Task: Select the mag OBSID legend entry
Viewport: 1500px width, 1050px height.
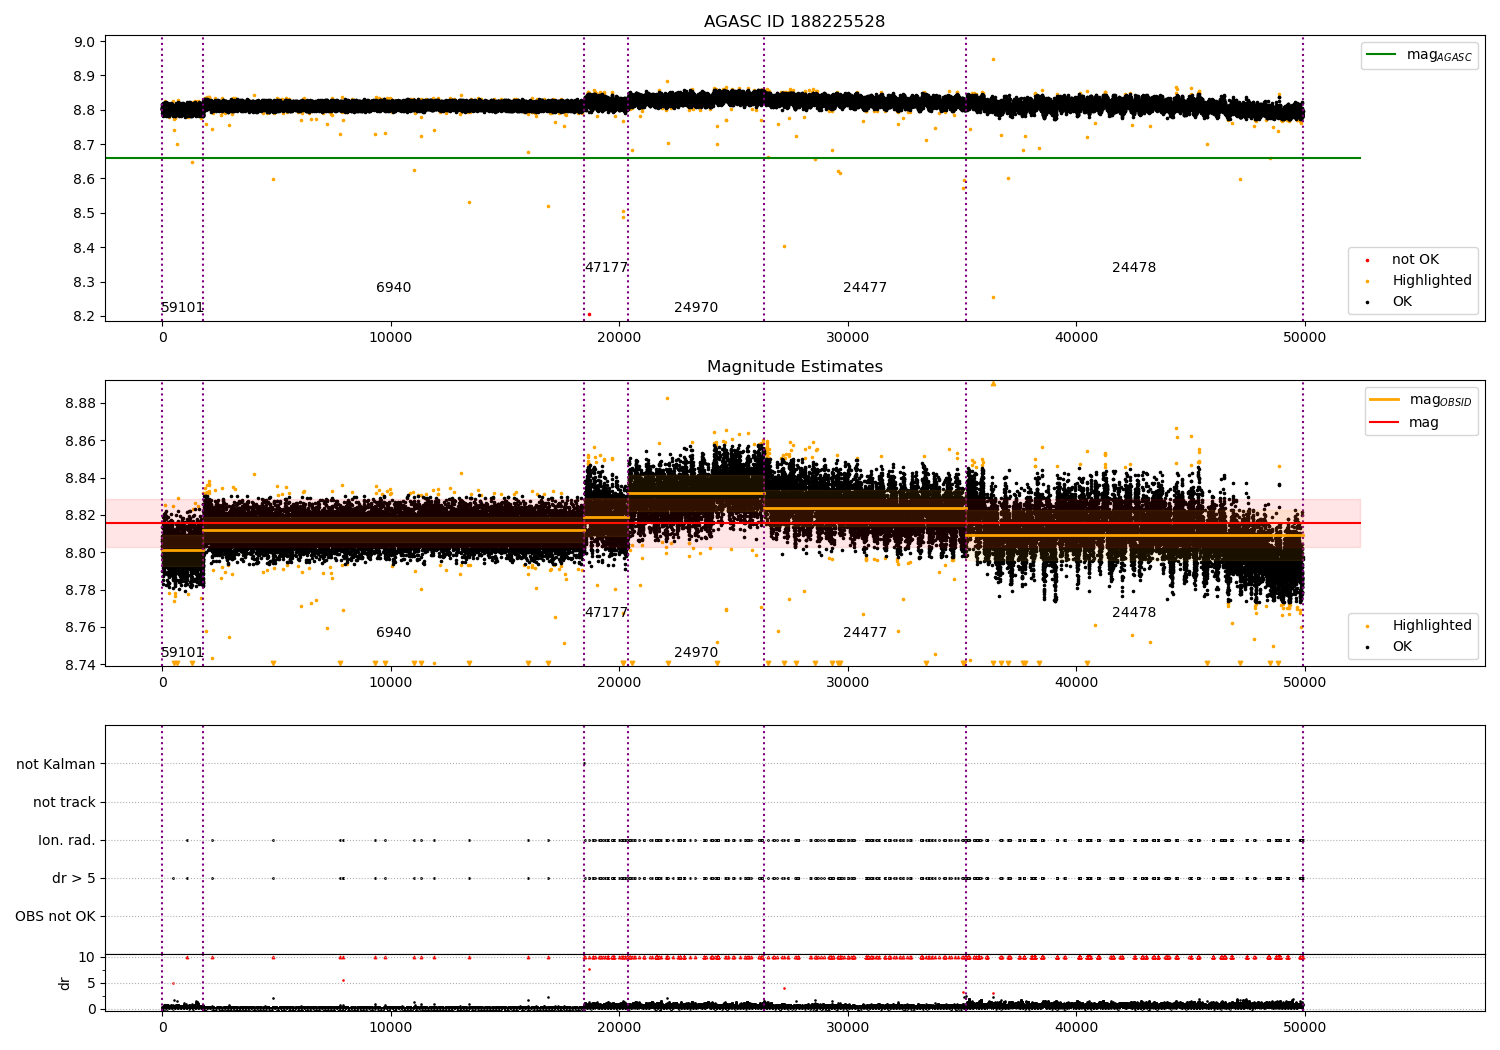Action: click(x=1421, y=400)
